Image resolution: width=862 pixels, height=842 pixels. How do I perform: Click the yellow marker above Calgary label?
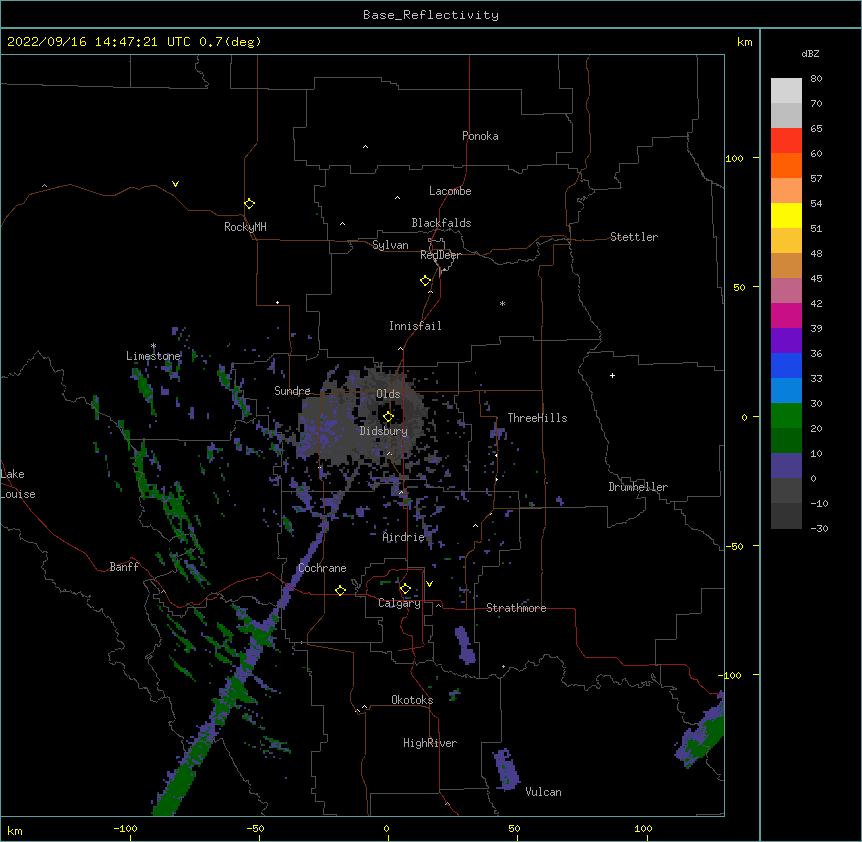point(405,589)
